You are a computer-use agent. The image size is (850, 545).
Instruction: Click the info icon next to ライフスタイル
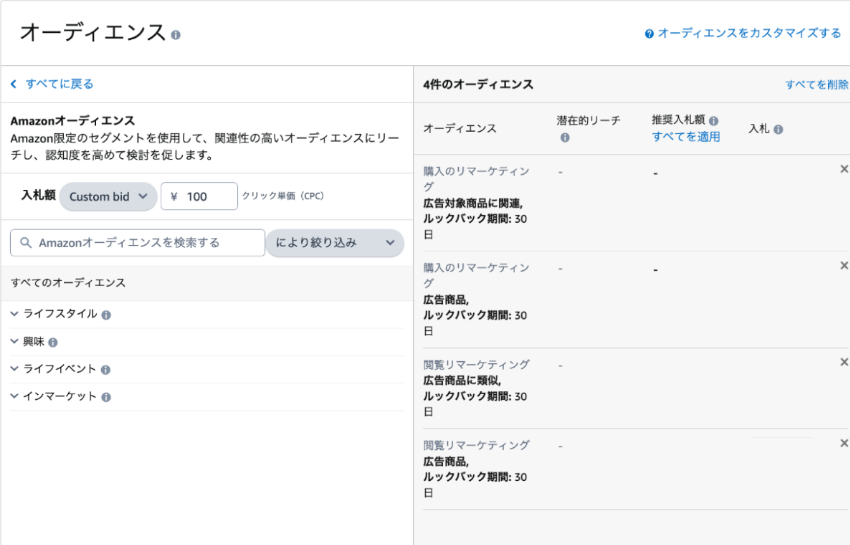[106, 315]
